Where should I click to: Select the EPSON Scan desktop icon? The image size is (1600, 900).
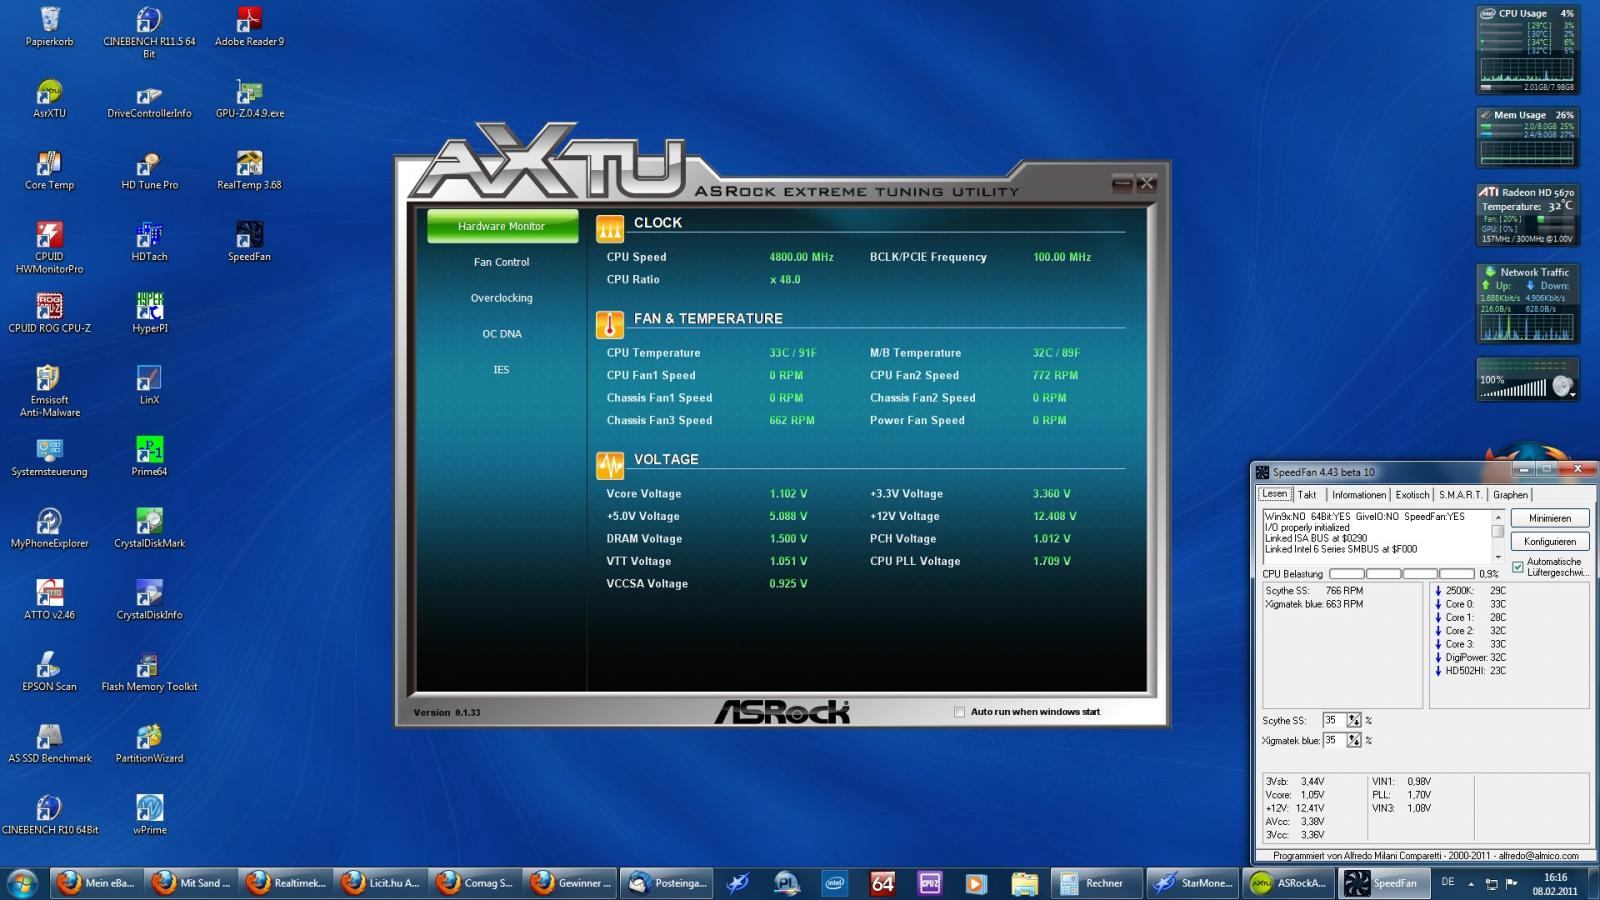(49, 673)
